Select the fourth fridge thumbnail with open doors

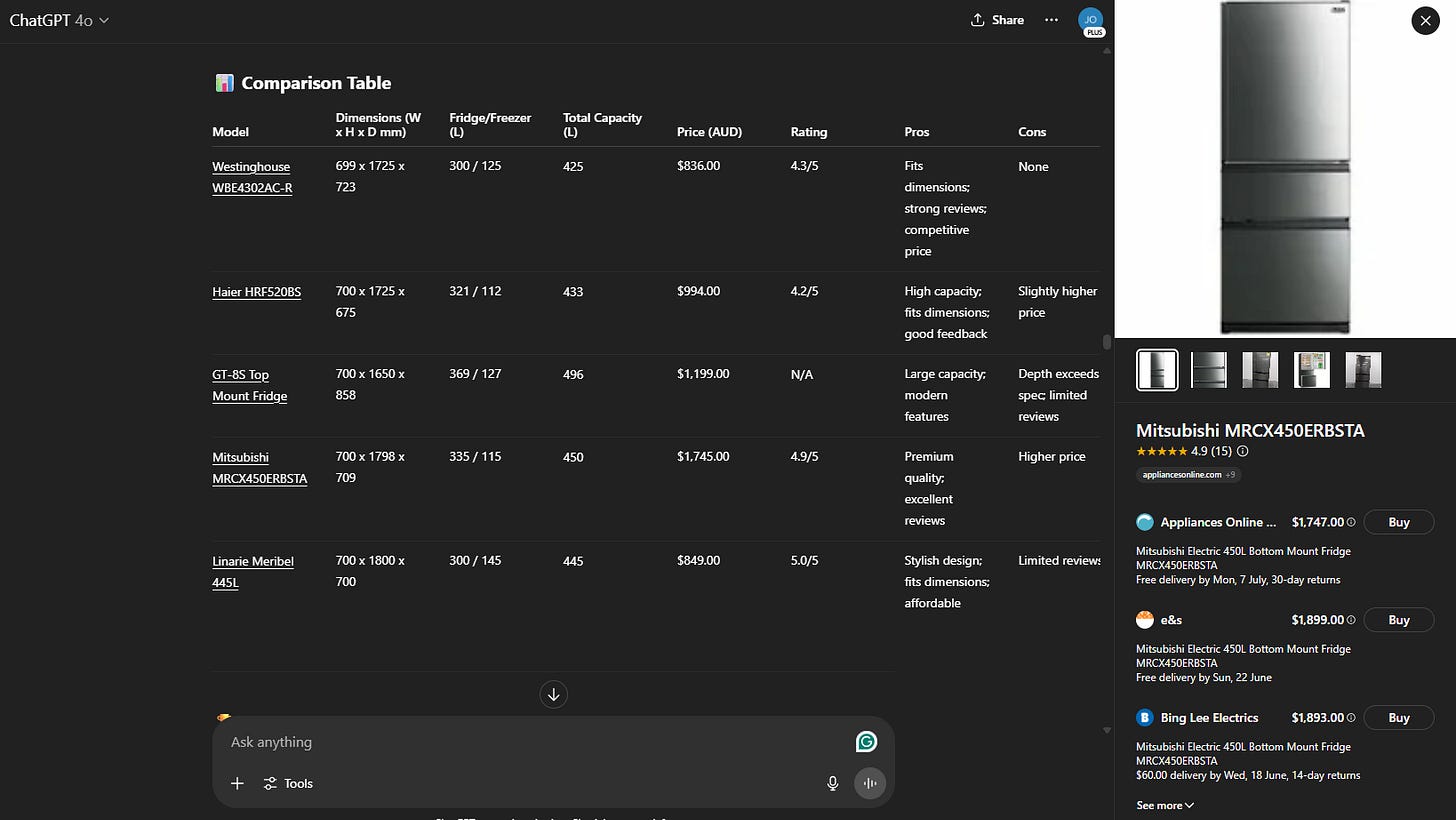tap(1311, 370)
